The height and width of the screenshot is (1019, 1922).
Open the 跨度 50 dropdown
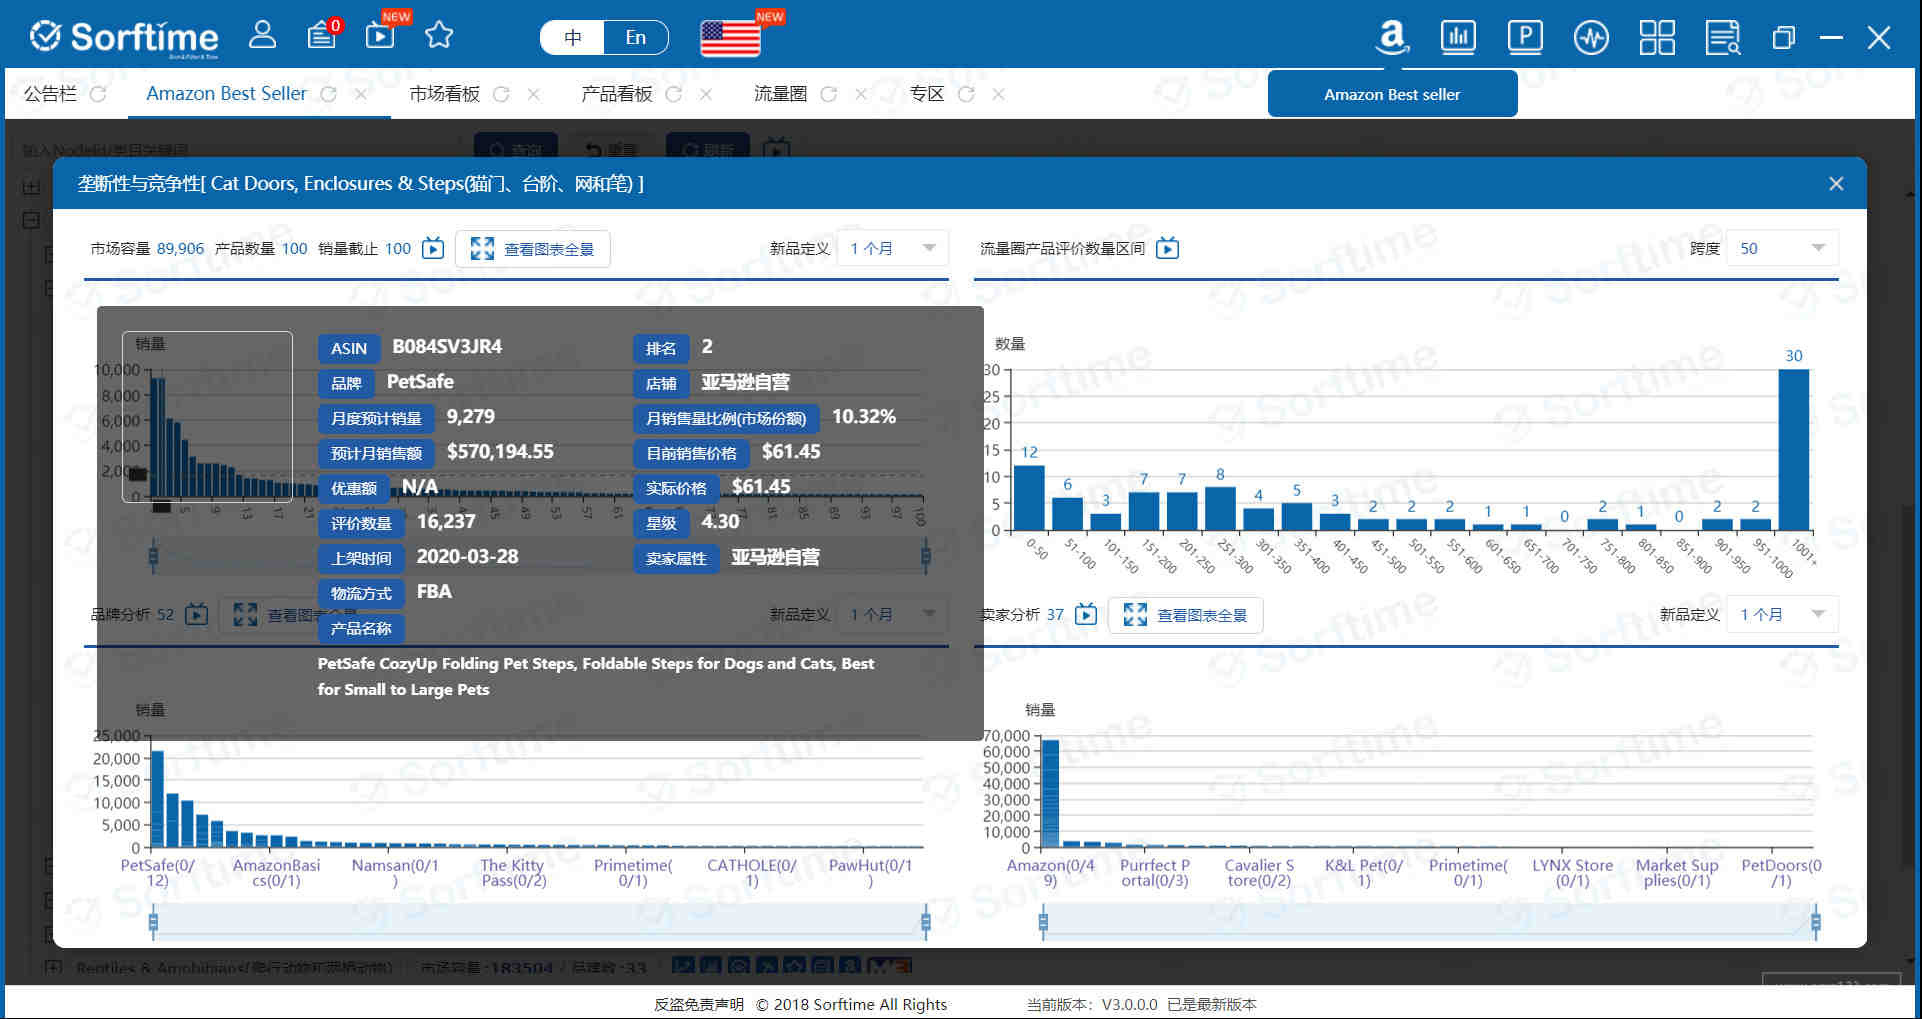1783,248
